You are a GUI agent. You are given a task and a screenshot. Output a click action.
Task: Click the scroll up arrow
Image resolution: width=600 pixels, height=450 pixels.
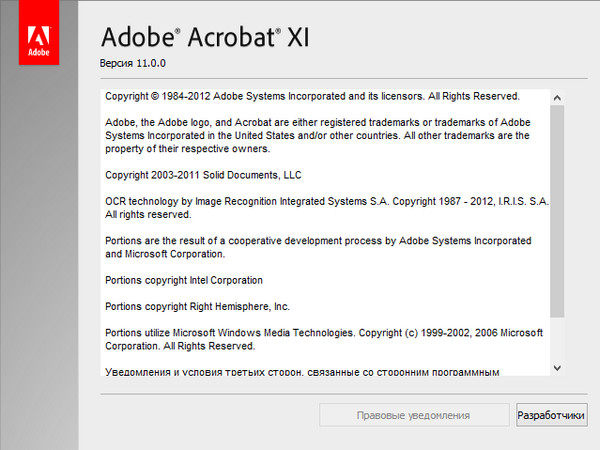coord(557,98)
